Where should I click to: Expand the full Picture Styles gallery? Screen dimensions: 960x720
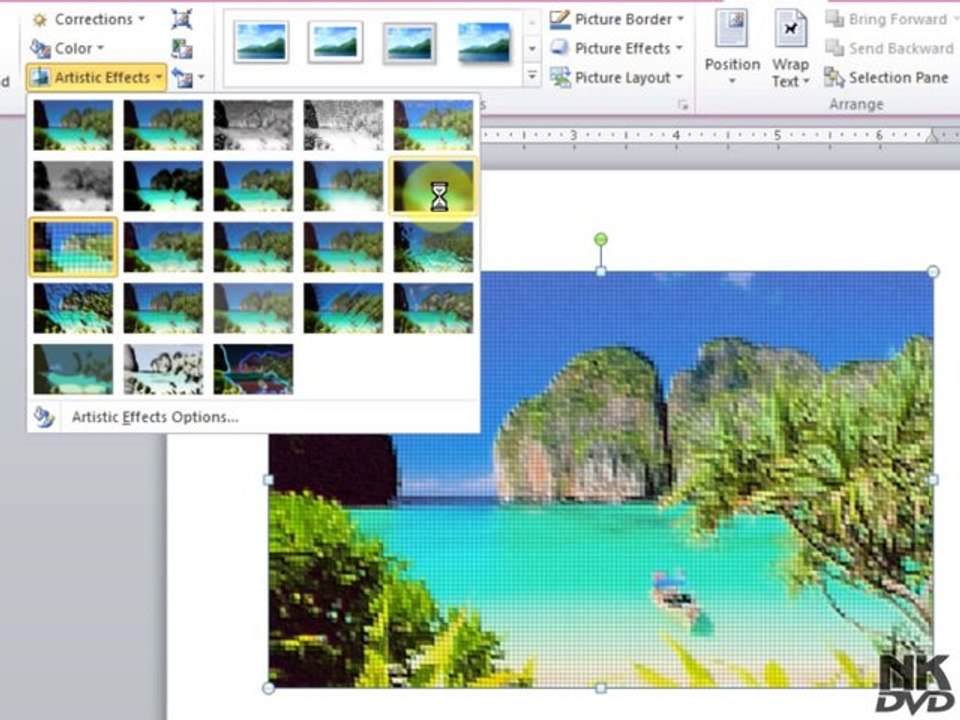[532, 76]
